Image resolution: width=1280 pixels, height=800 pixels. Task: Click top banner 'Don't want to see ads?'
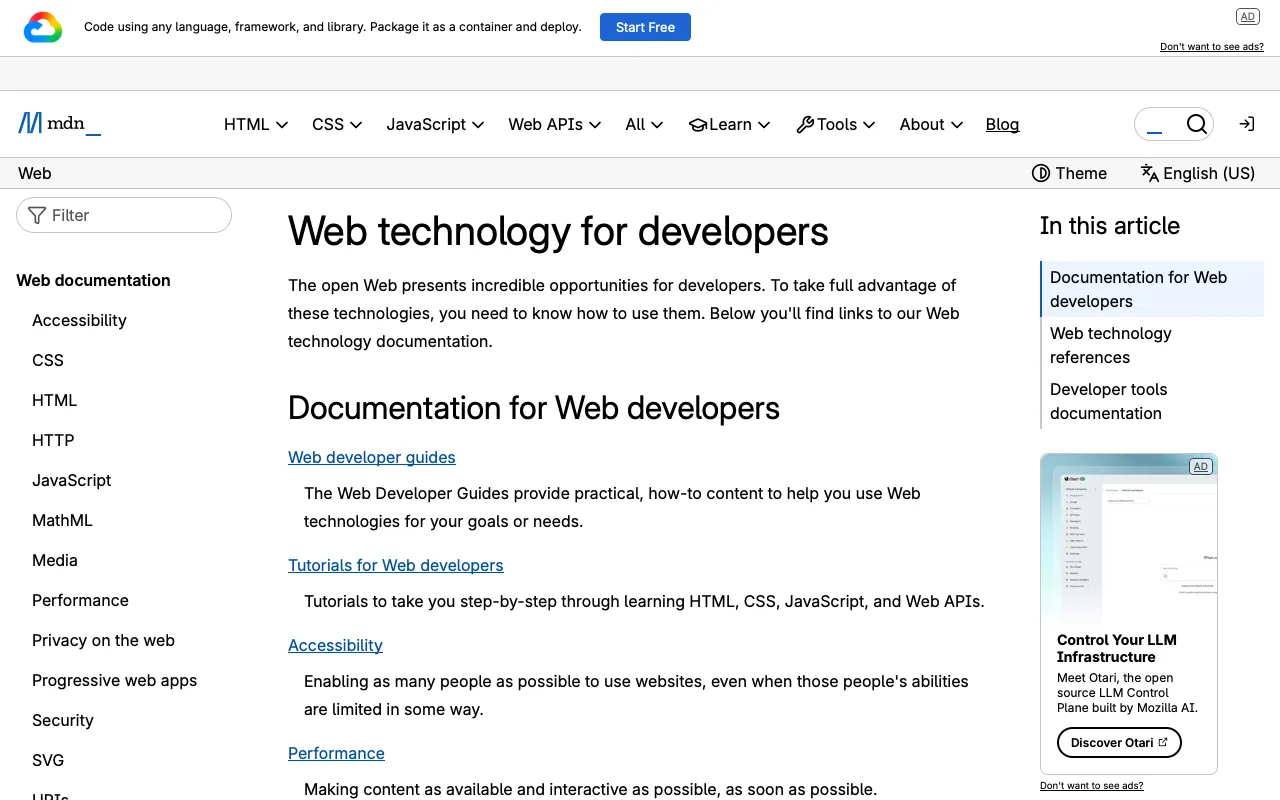pos(1212,47)
